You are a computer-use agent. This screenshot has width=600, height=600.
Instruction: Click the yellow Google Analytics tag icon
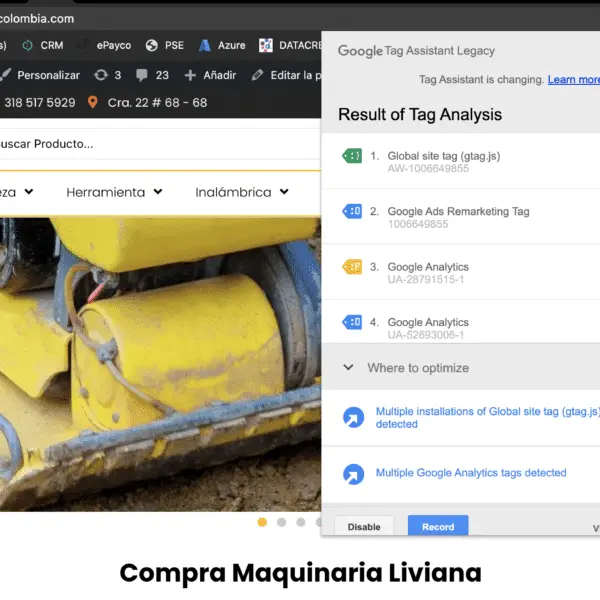point(352,267)
